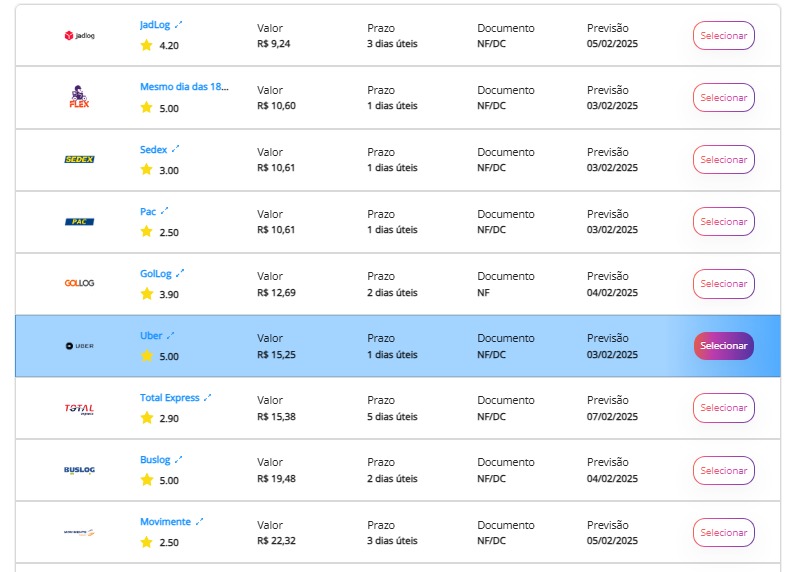Click the expand icon beside Movimente
This screenshot has height=572, width=792.
(x=199, y=521)
